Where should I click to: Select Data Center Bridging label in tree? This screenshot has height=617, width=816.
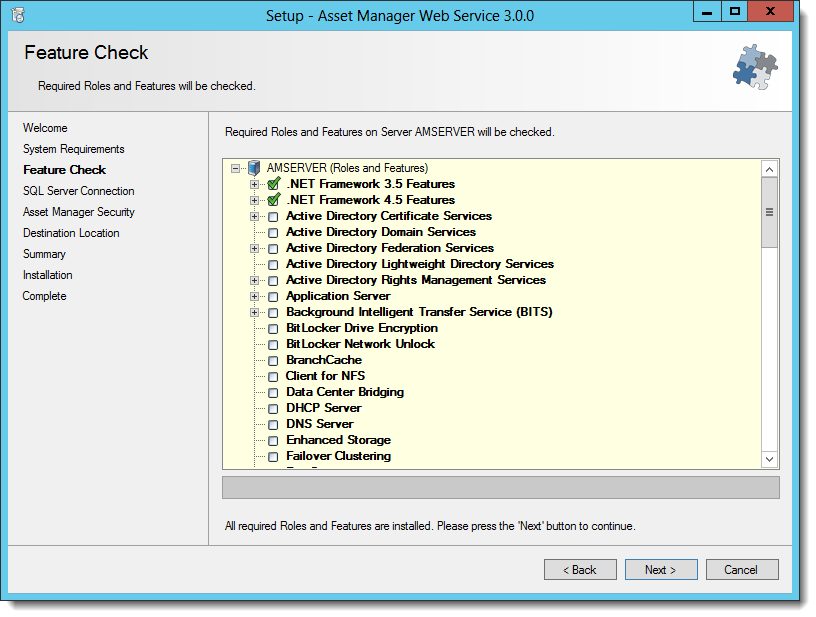point(345,392)
